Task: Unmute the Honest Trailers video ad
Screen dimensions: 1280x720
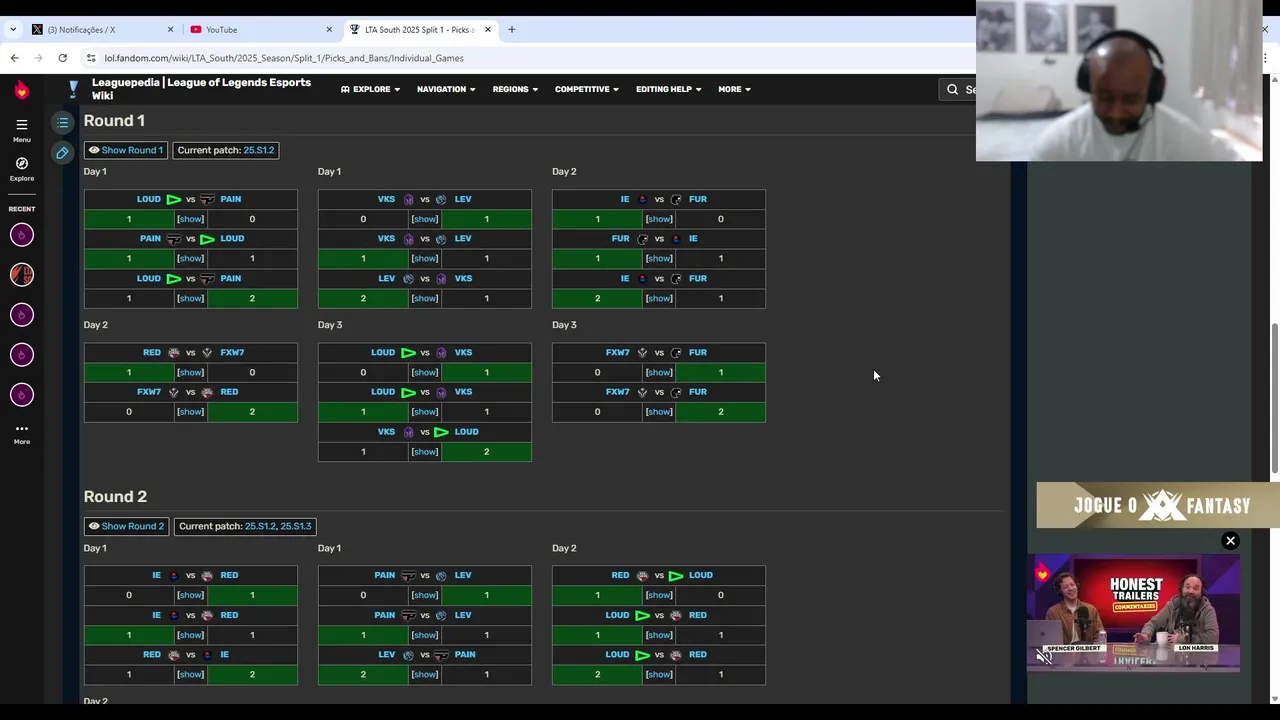Action: (x=1044, y=657)
